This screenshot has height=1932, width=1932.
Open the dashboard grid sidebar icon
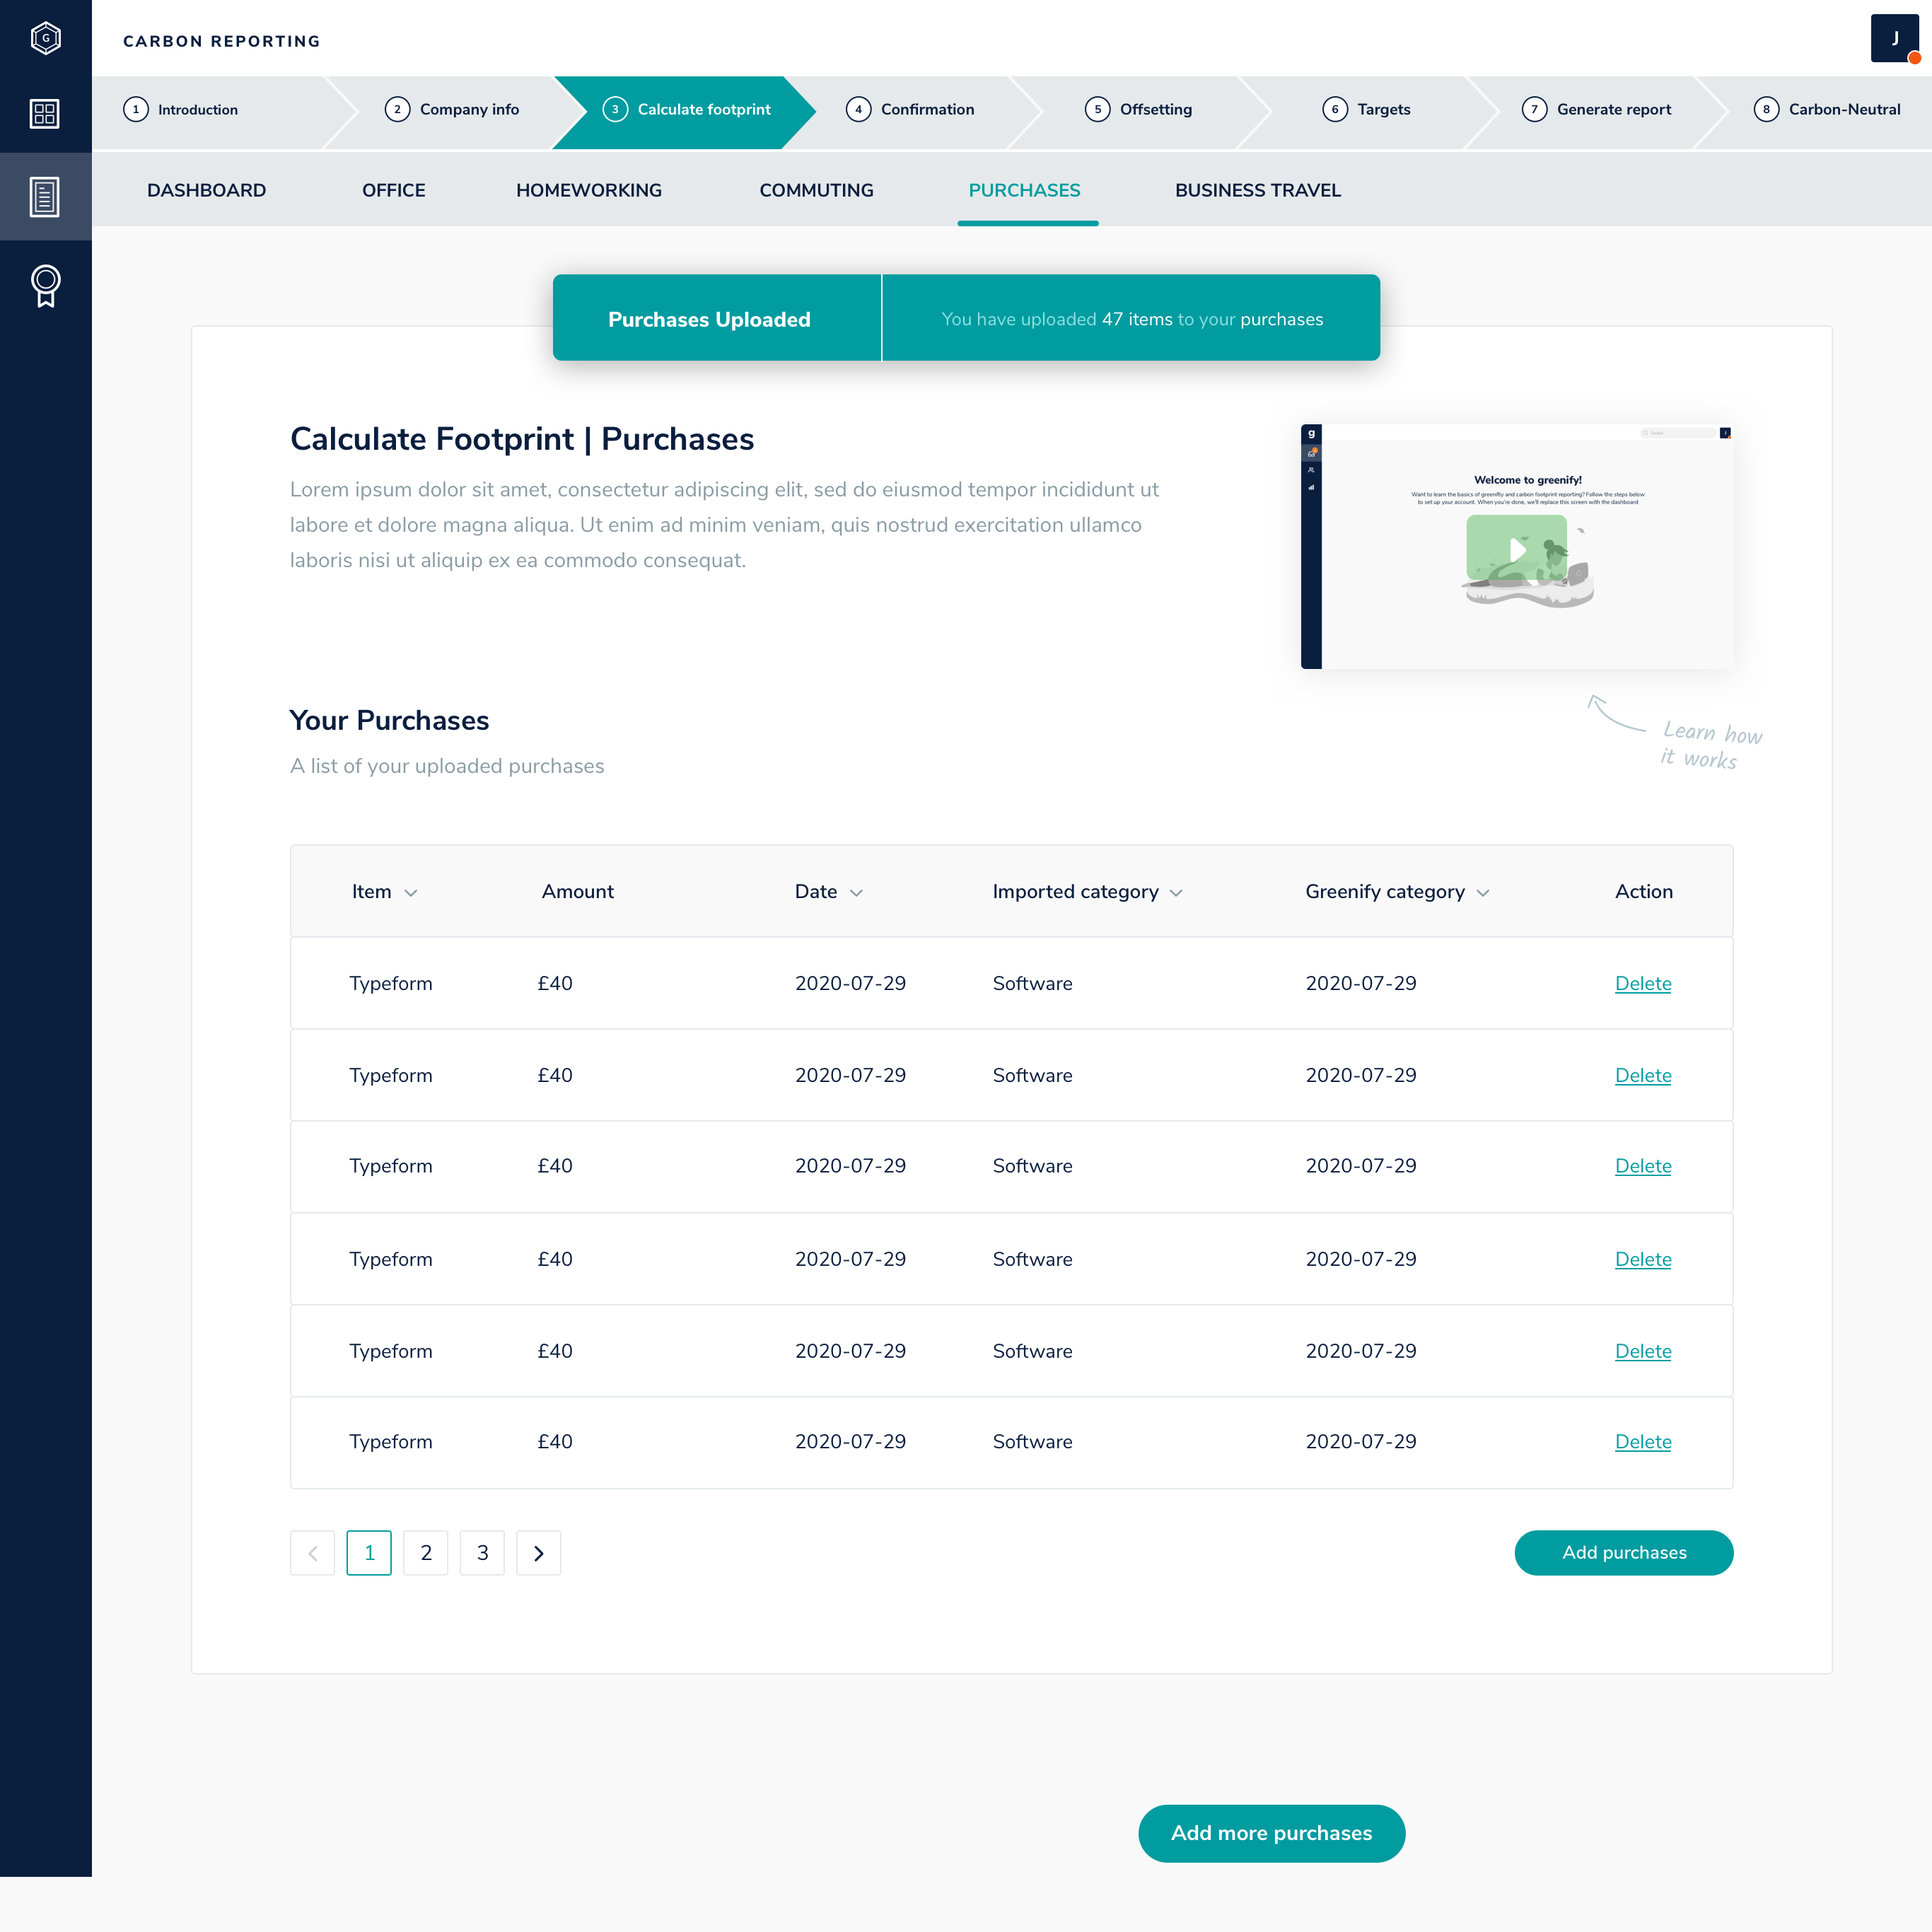tap(45, 114)
